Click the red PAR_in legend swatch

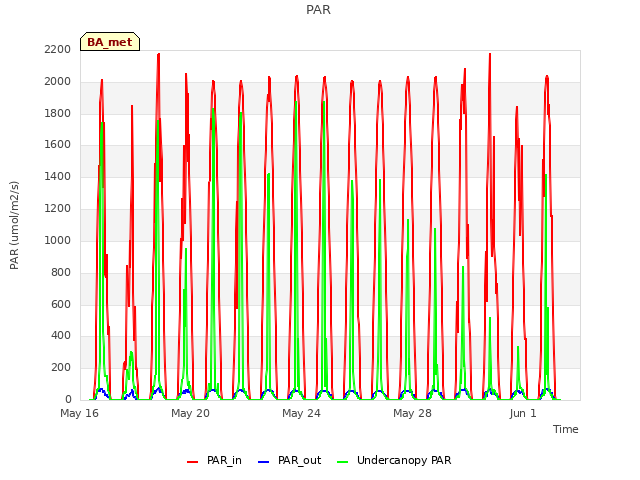(192, 462)
